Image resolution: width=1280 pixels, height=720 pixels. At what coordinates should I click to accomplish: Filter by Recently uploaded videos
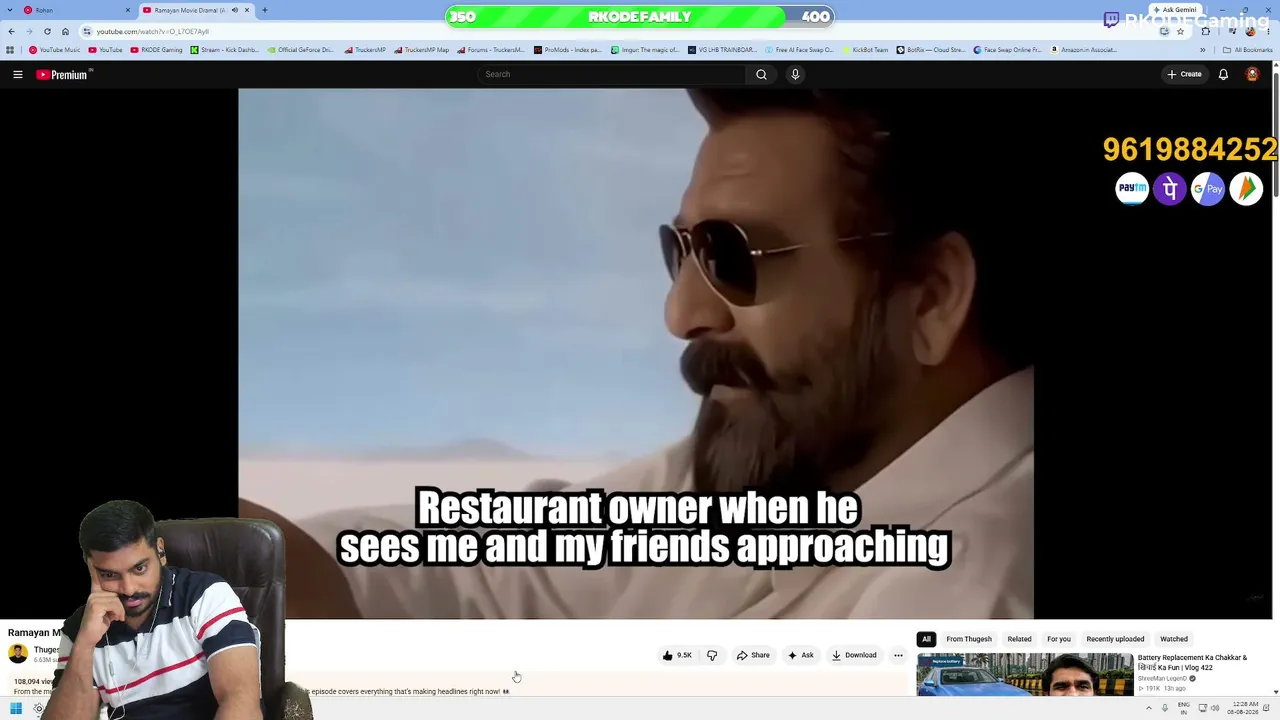(x=1115, y=639)
